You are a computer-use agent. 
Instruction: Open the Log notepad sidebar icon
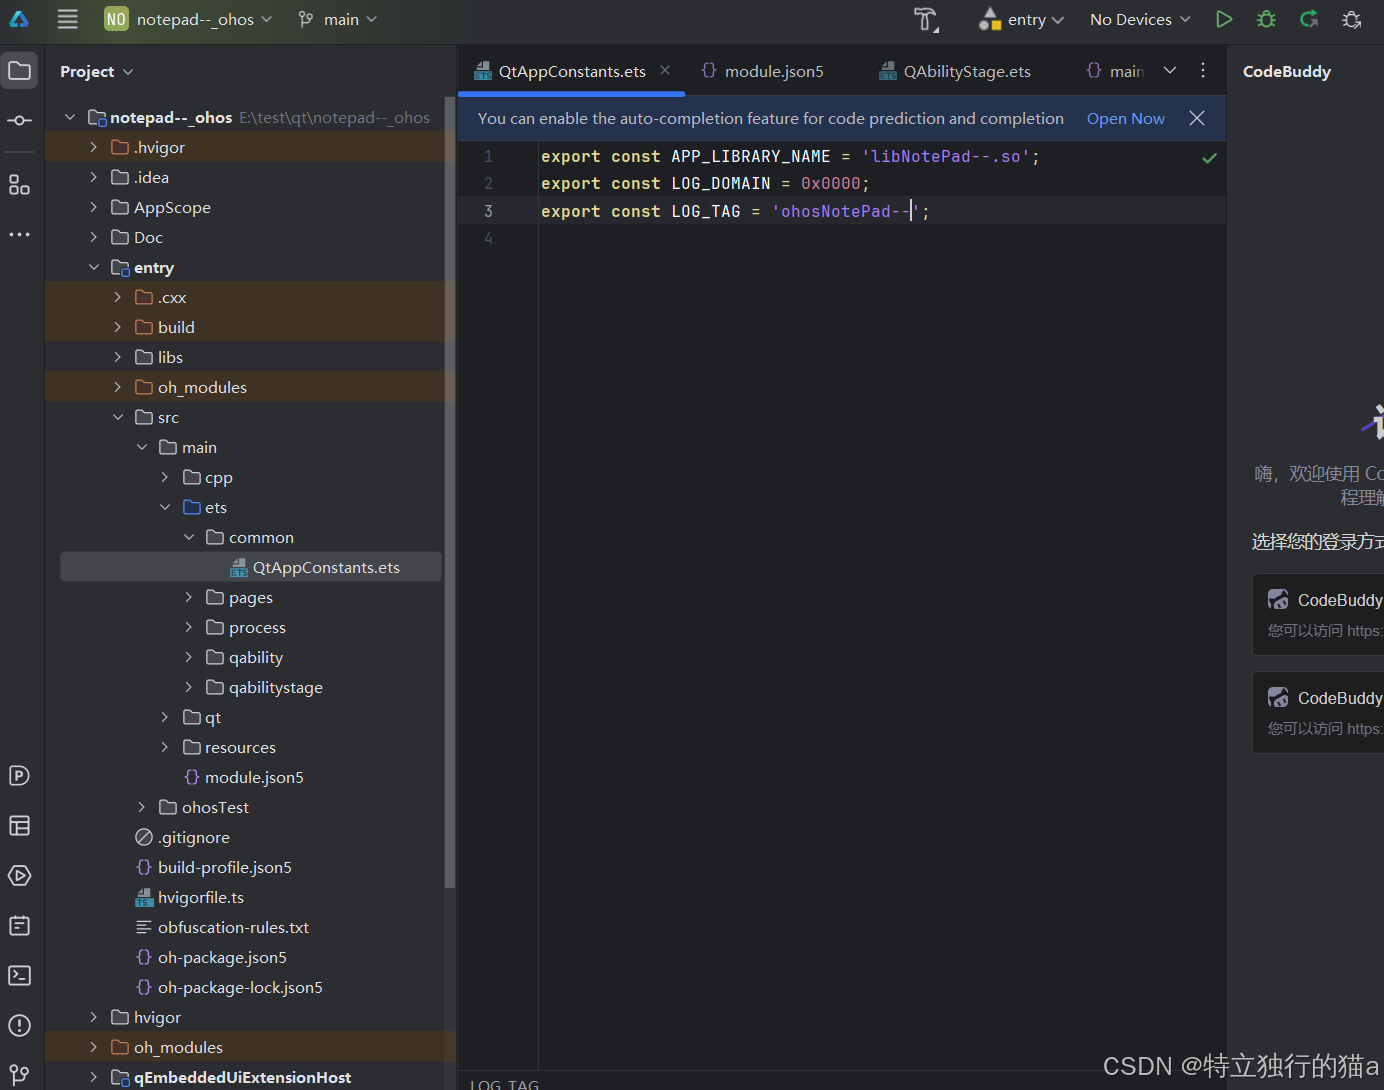[x=19, y=926]
